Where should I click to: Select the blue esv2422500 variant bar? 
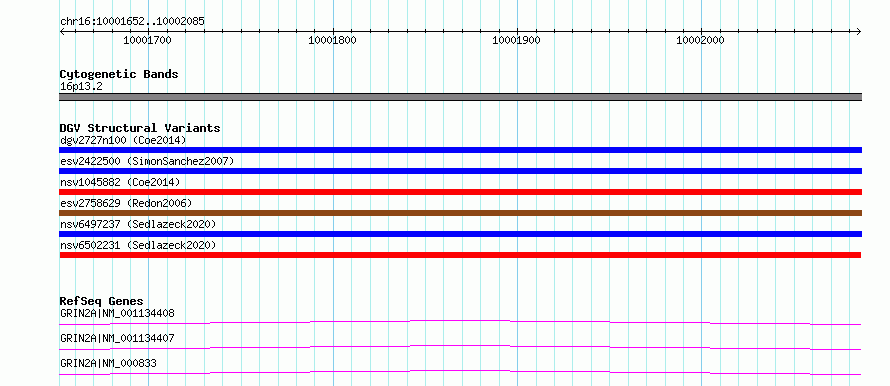pos(460,171)
